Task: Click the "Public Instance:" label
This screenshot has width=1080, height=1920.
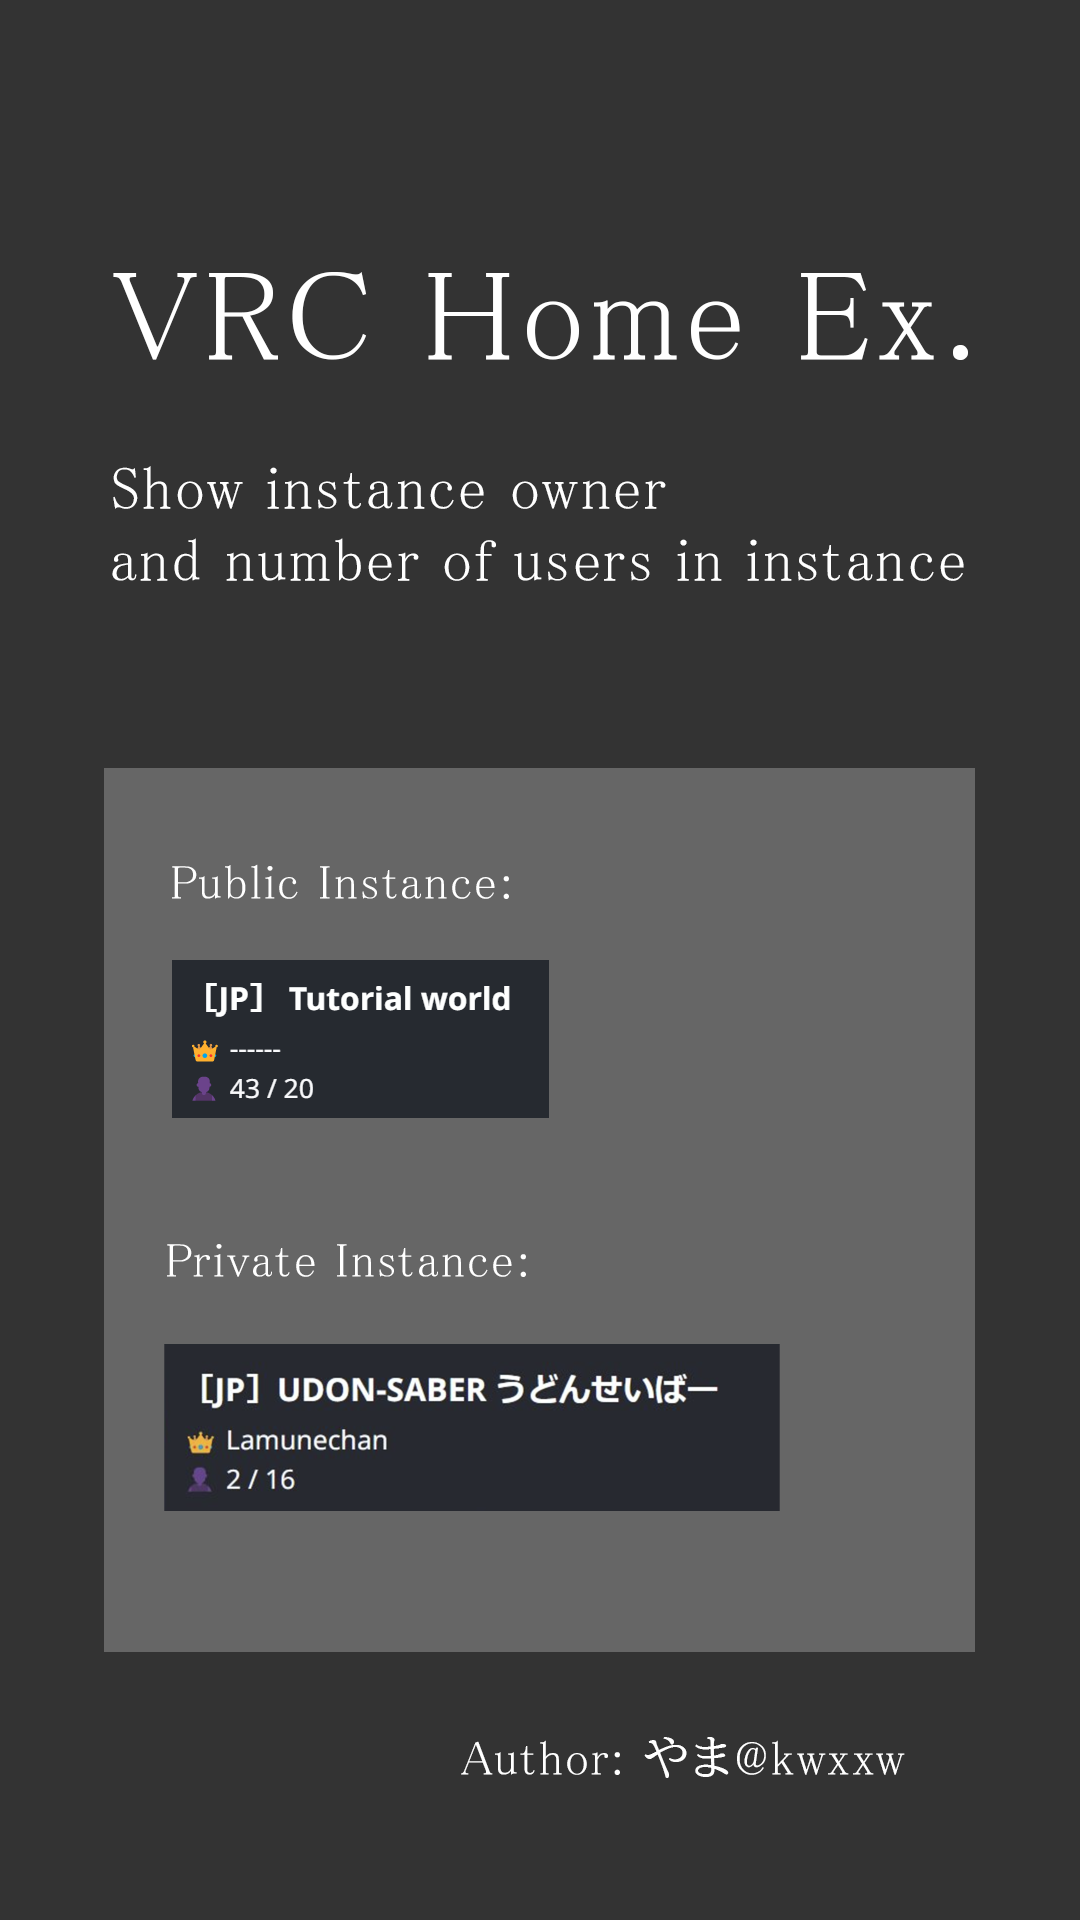Action: click(x=341, y=884)
